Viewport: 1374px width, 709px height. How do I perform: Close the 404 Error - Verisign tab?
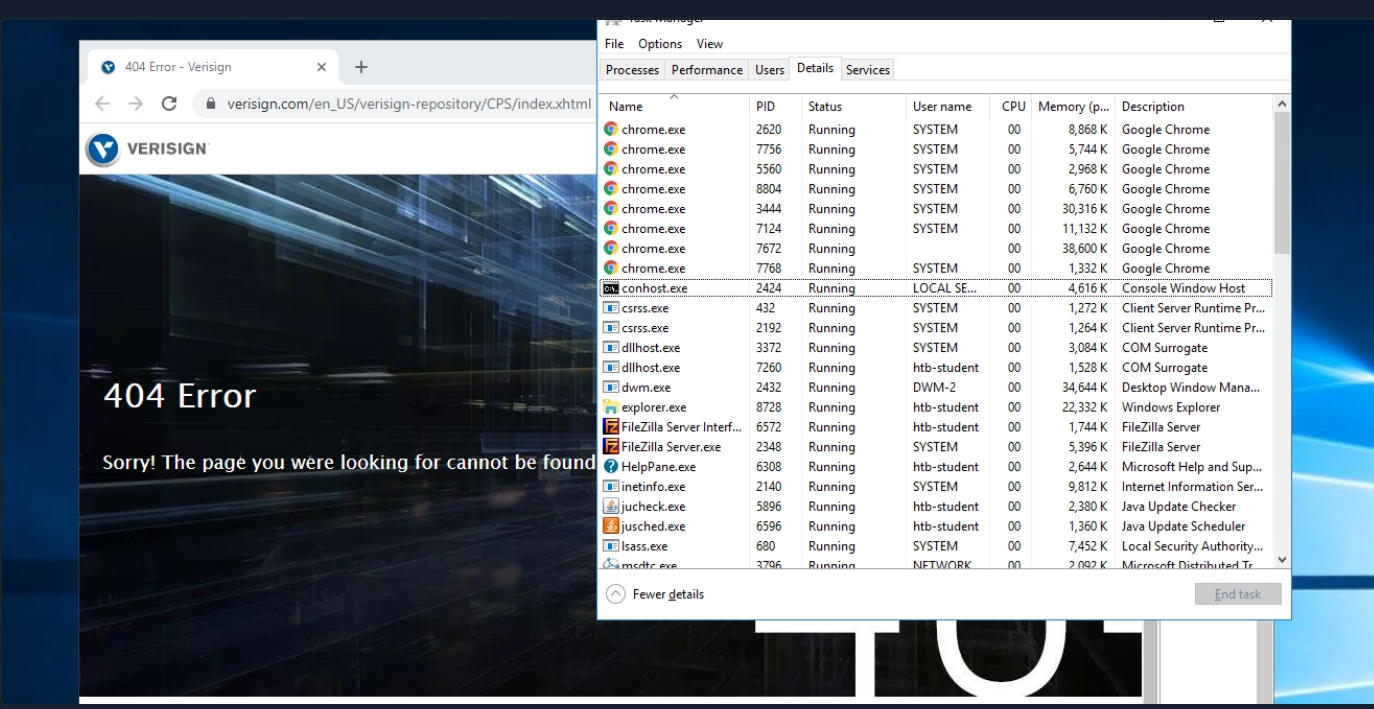pos(321,67)
